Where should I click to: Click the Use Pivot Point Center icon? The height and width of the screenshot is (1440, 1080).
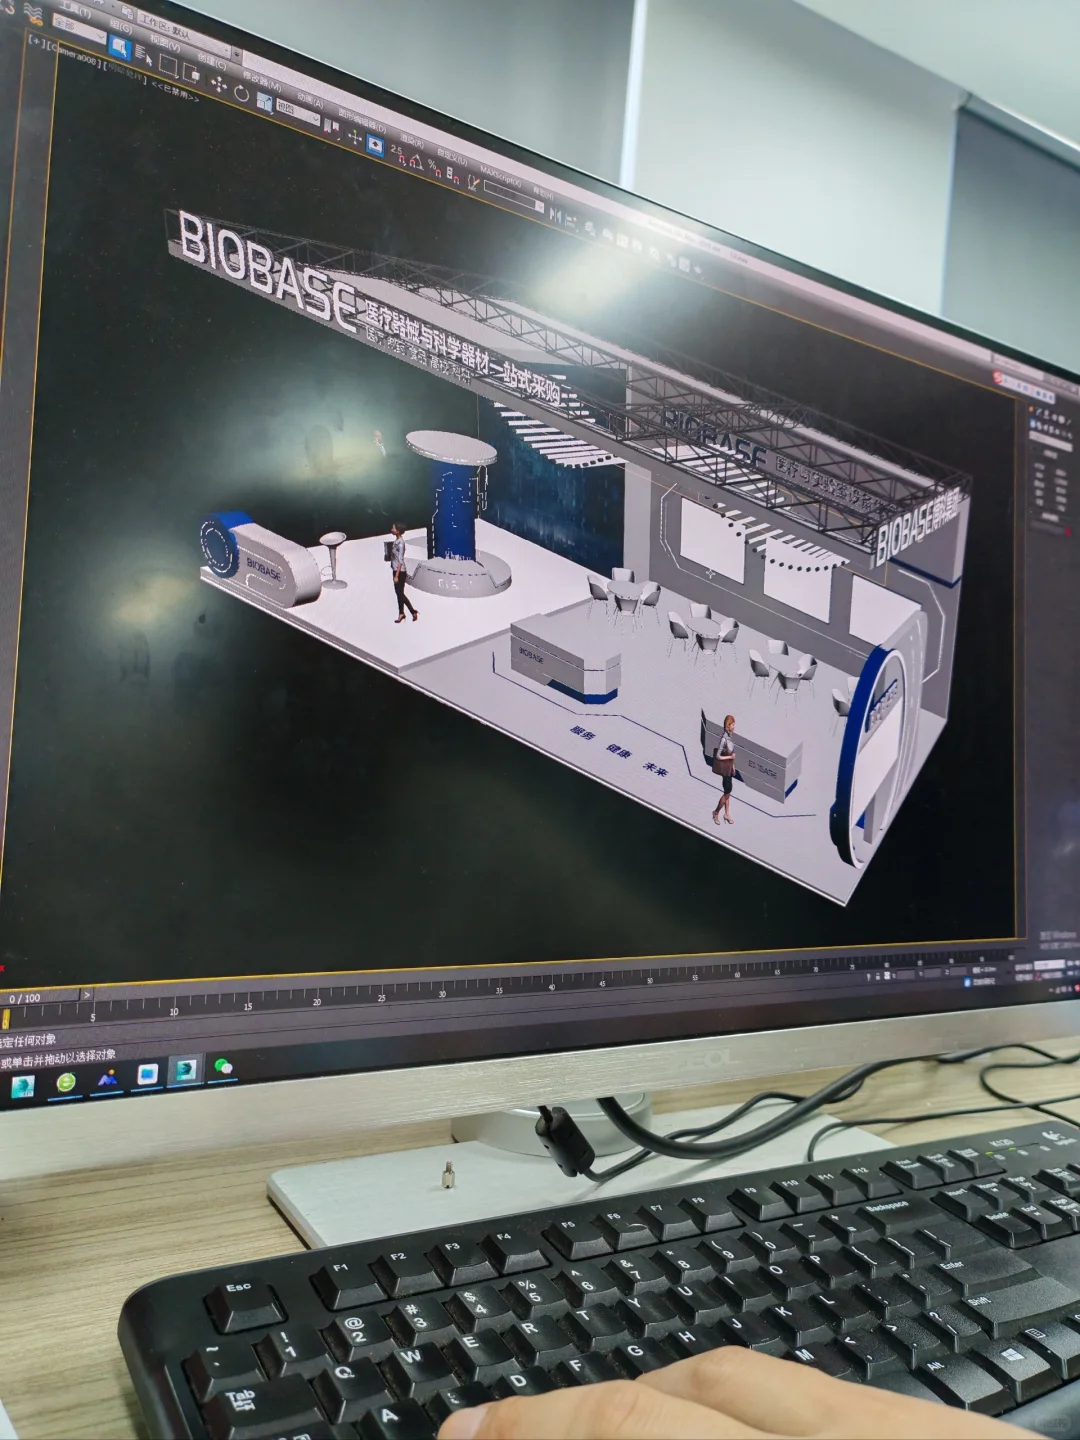pyautogui.click(x=331, y=127)
